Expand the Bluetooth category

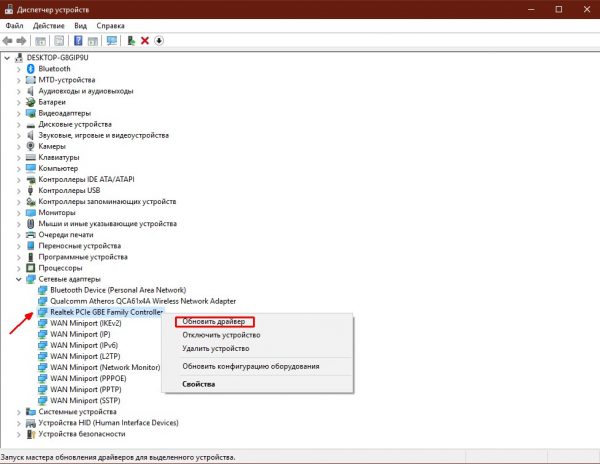19,69
